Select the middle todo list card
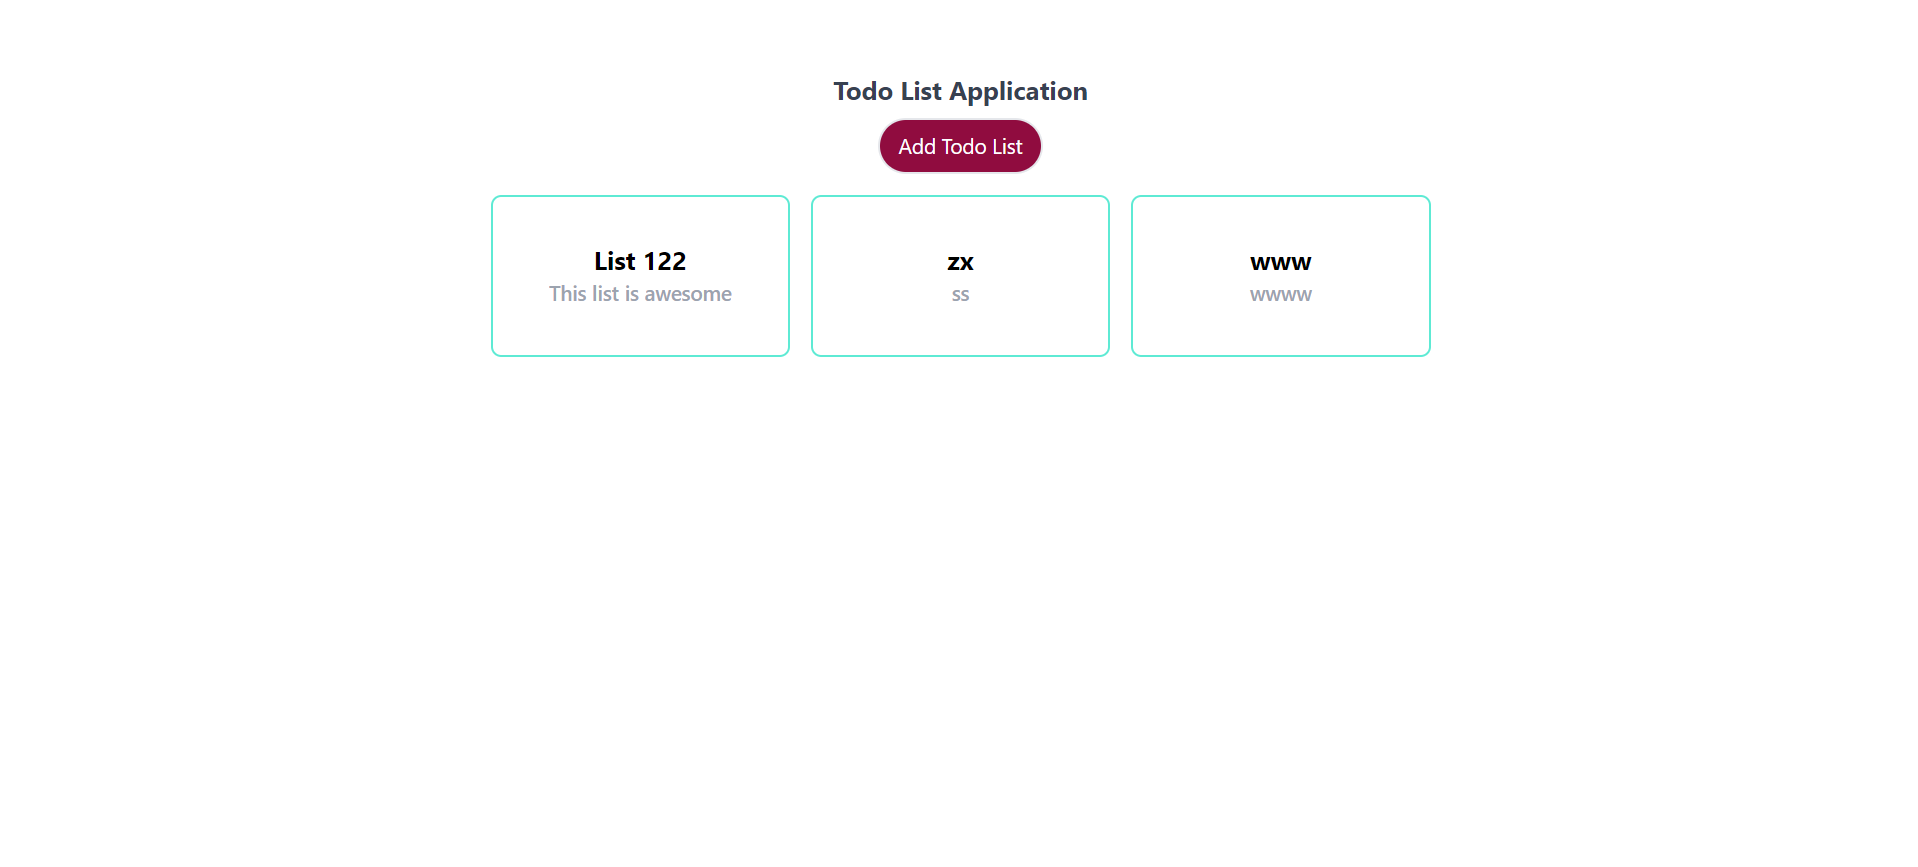The height and width of the screenshot is (867, 1918). [x=959, y=276]
